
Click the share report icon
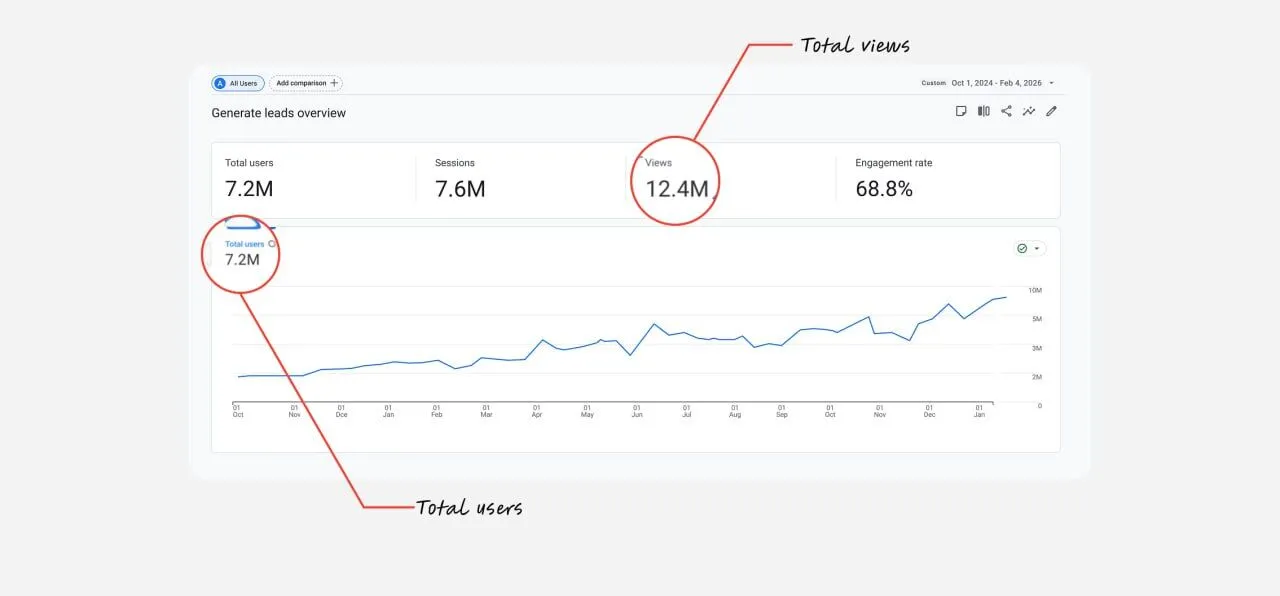click(1006, 111)
